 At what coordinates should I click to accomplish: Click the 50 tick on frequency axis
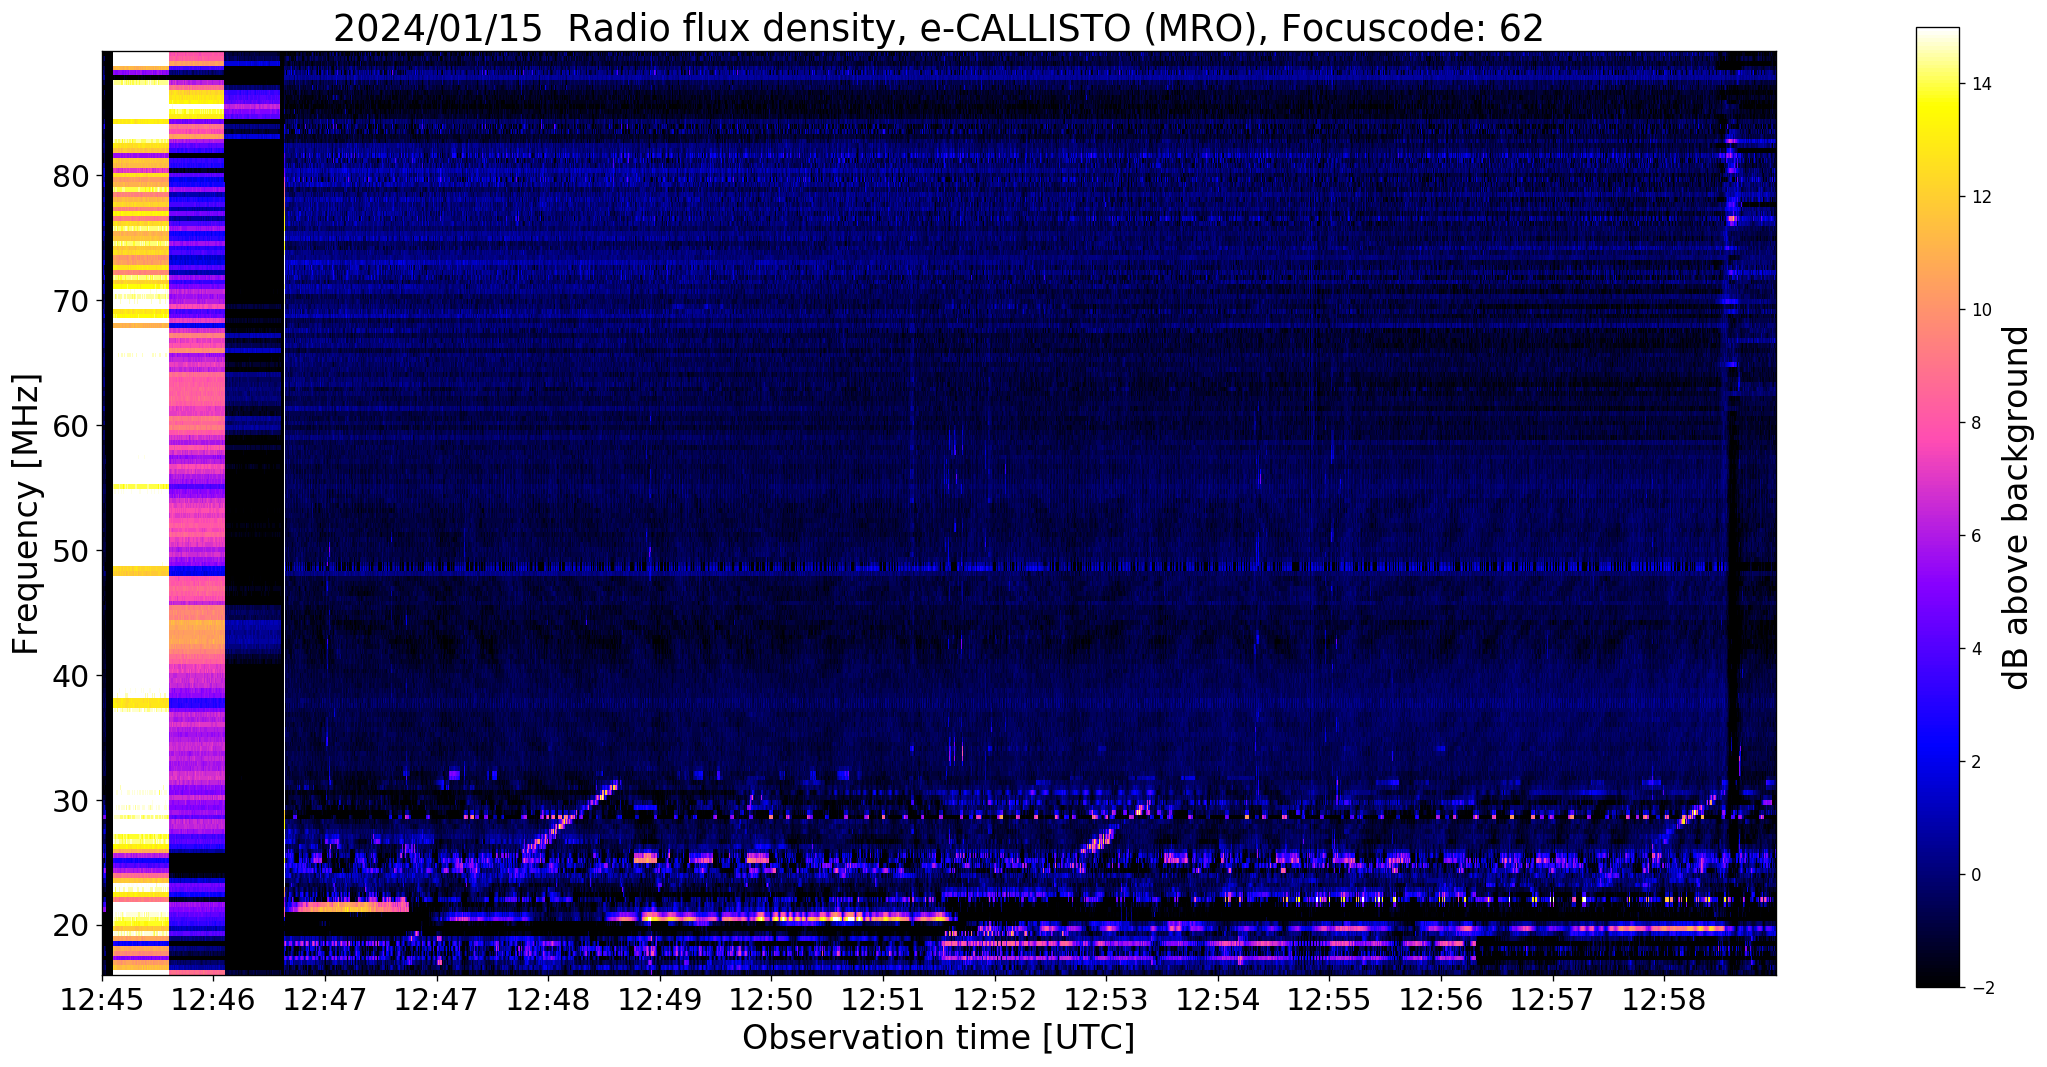pyautogui.click(x=71, y=552)
